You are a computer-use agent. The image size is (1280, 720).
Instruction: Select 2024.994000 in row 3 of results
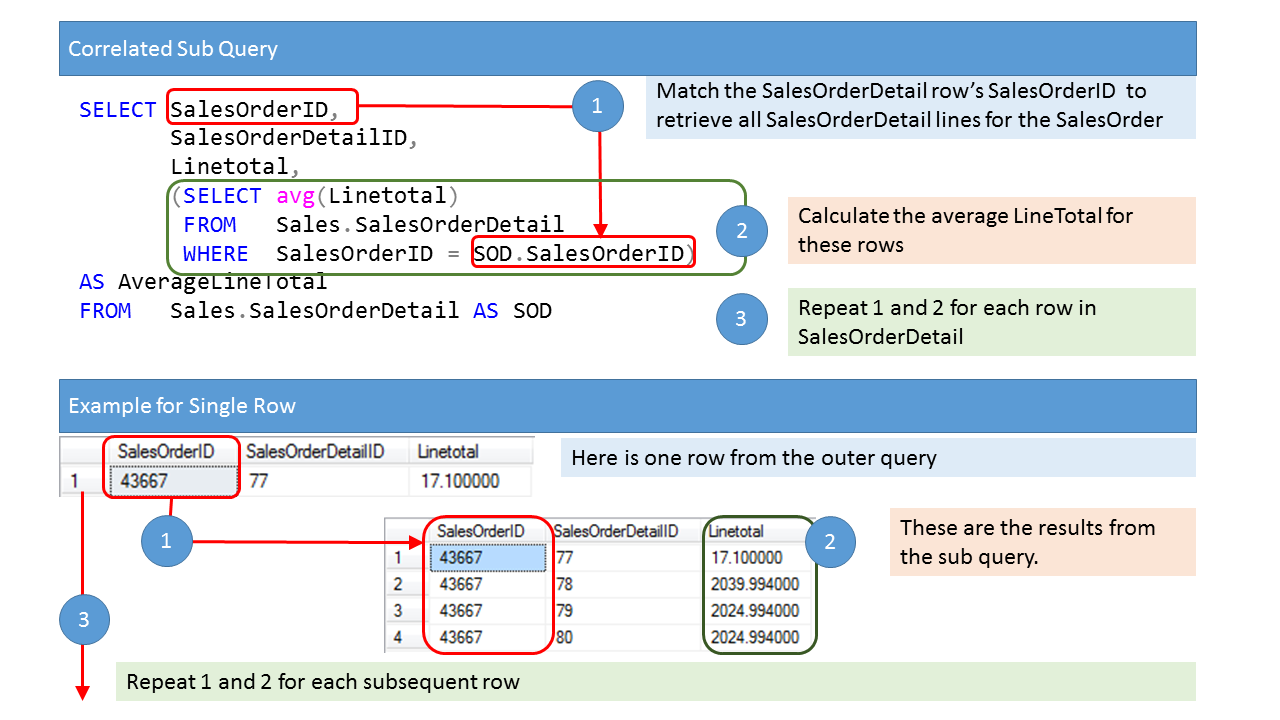pos(758,610)
